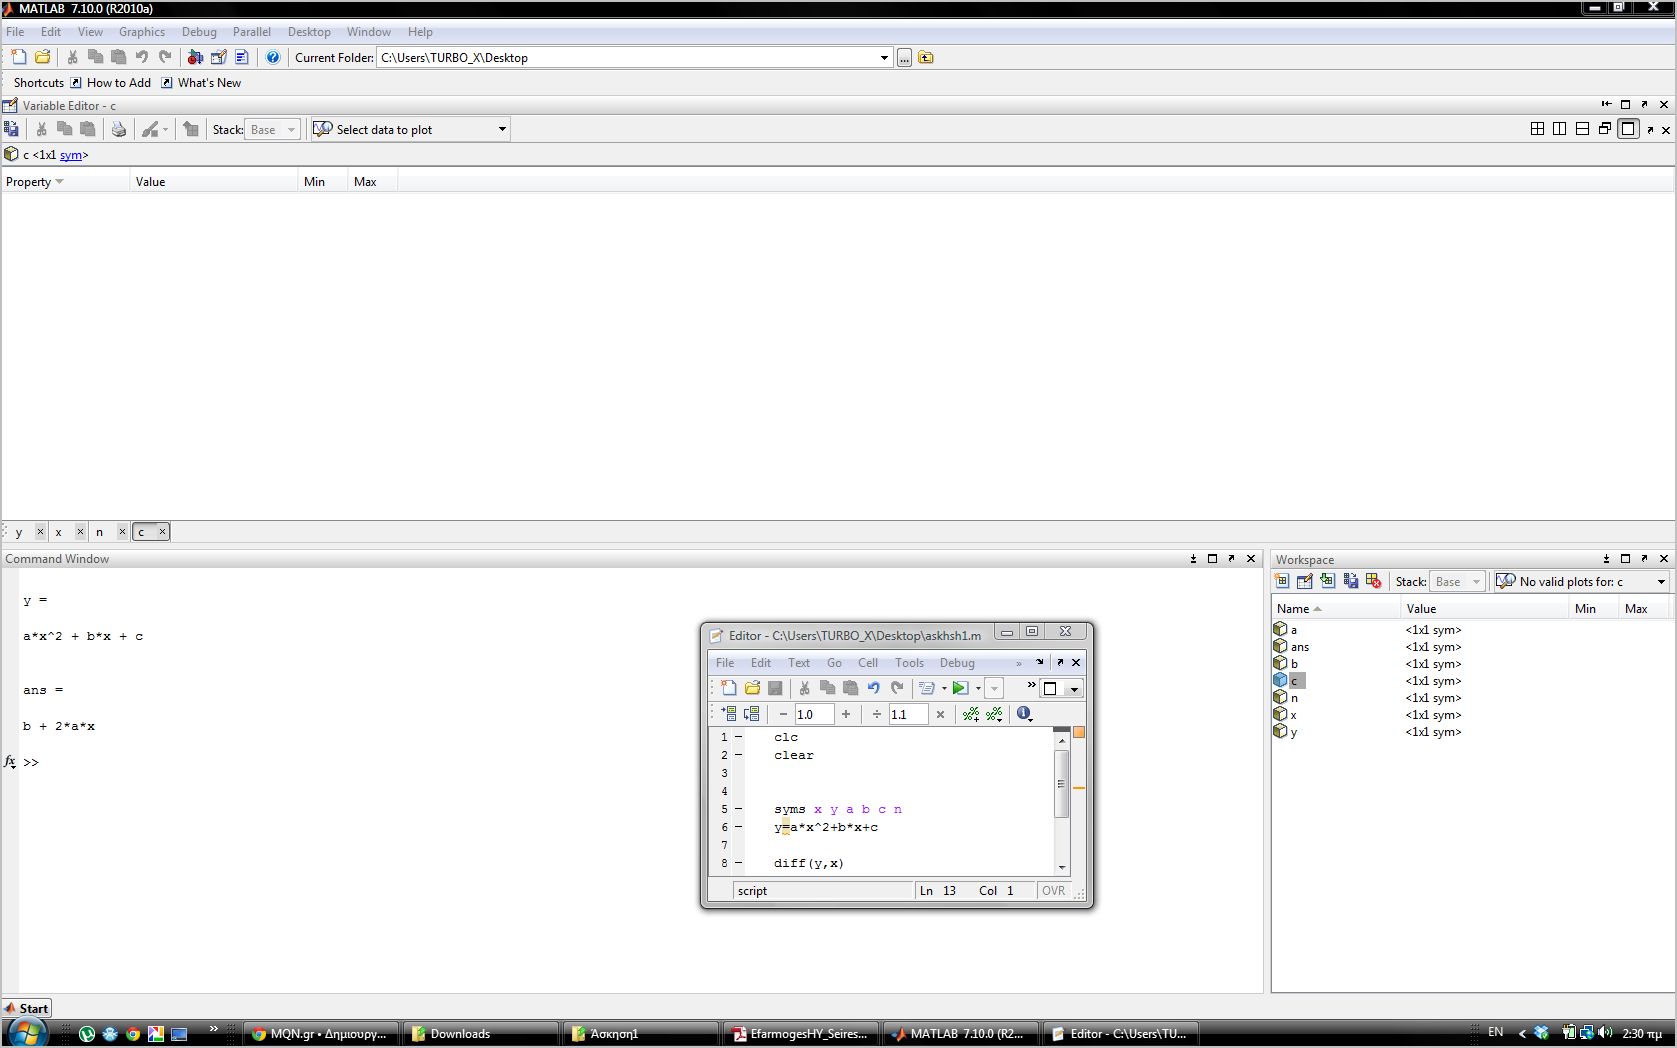
Task: Open the 'No valid plots for: c' dropdown
Action: 1661,582
